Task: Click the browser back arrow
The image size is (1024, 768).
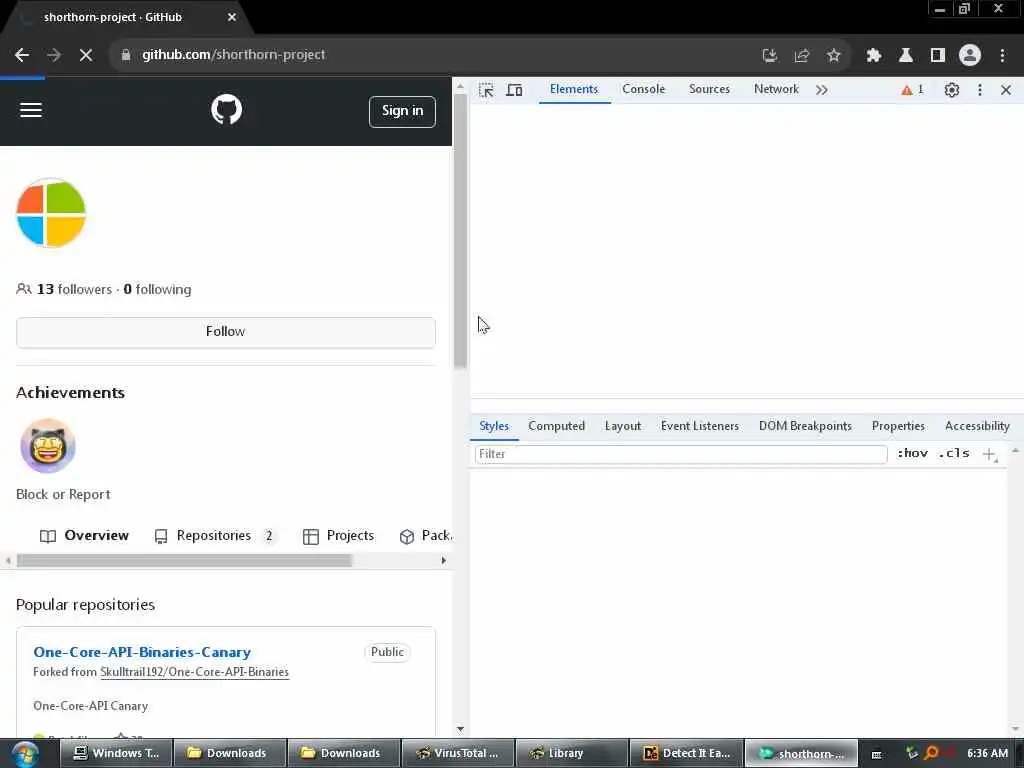Action: (22, 55)
